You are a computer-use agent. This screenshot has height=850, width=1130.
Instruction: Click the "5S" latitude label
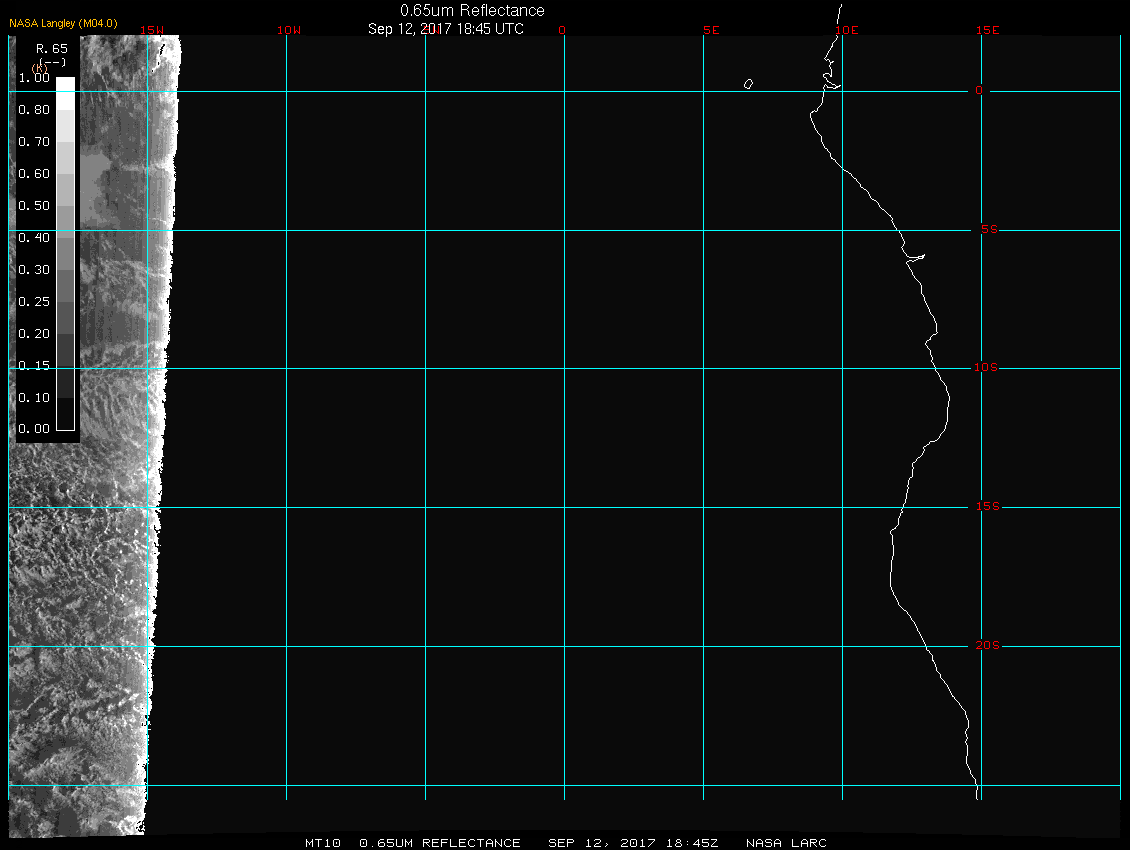click(x=989, y=229)
